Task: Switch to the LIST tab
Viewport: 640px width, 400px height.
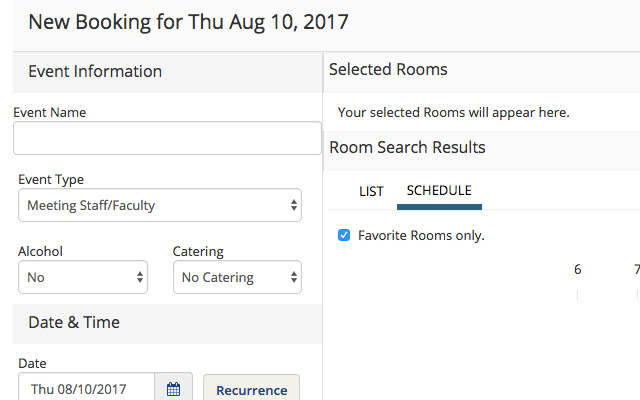Action: point(371,191)
